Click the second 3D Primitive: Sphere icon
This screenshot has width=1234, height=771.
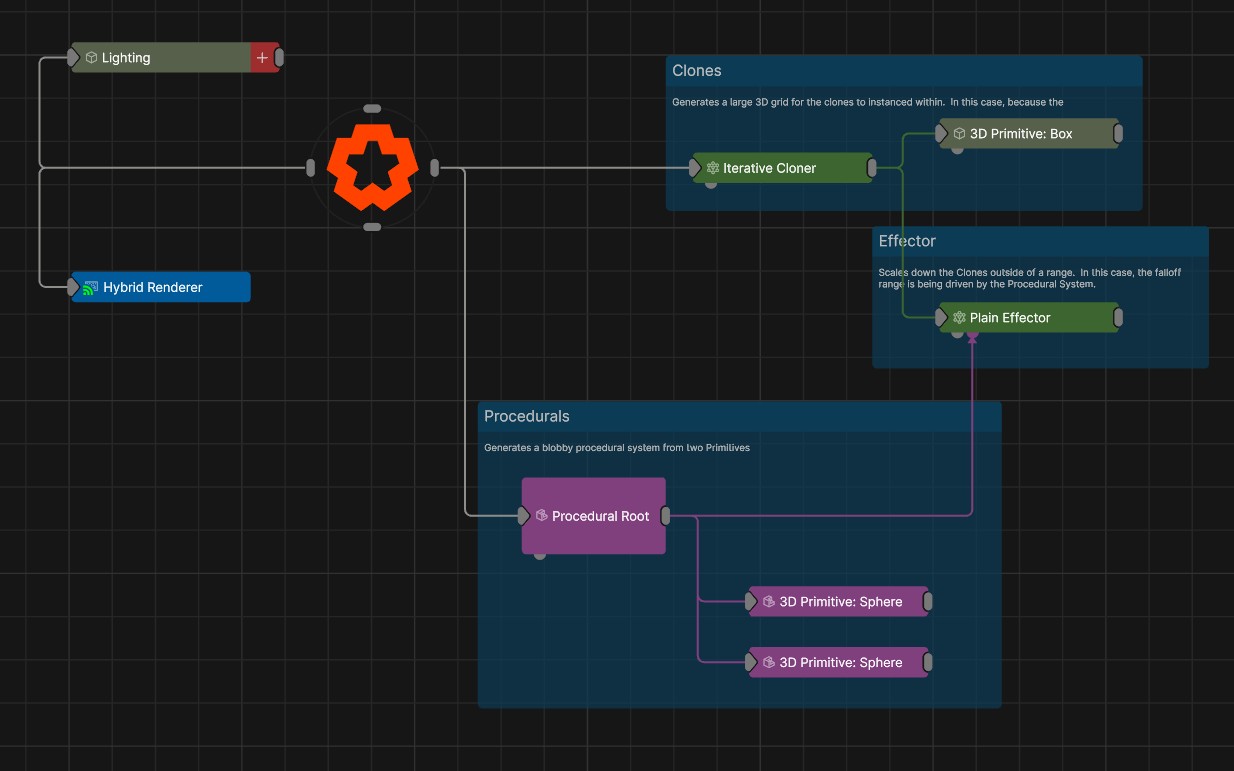click(x=768, y=663)
